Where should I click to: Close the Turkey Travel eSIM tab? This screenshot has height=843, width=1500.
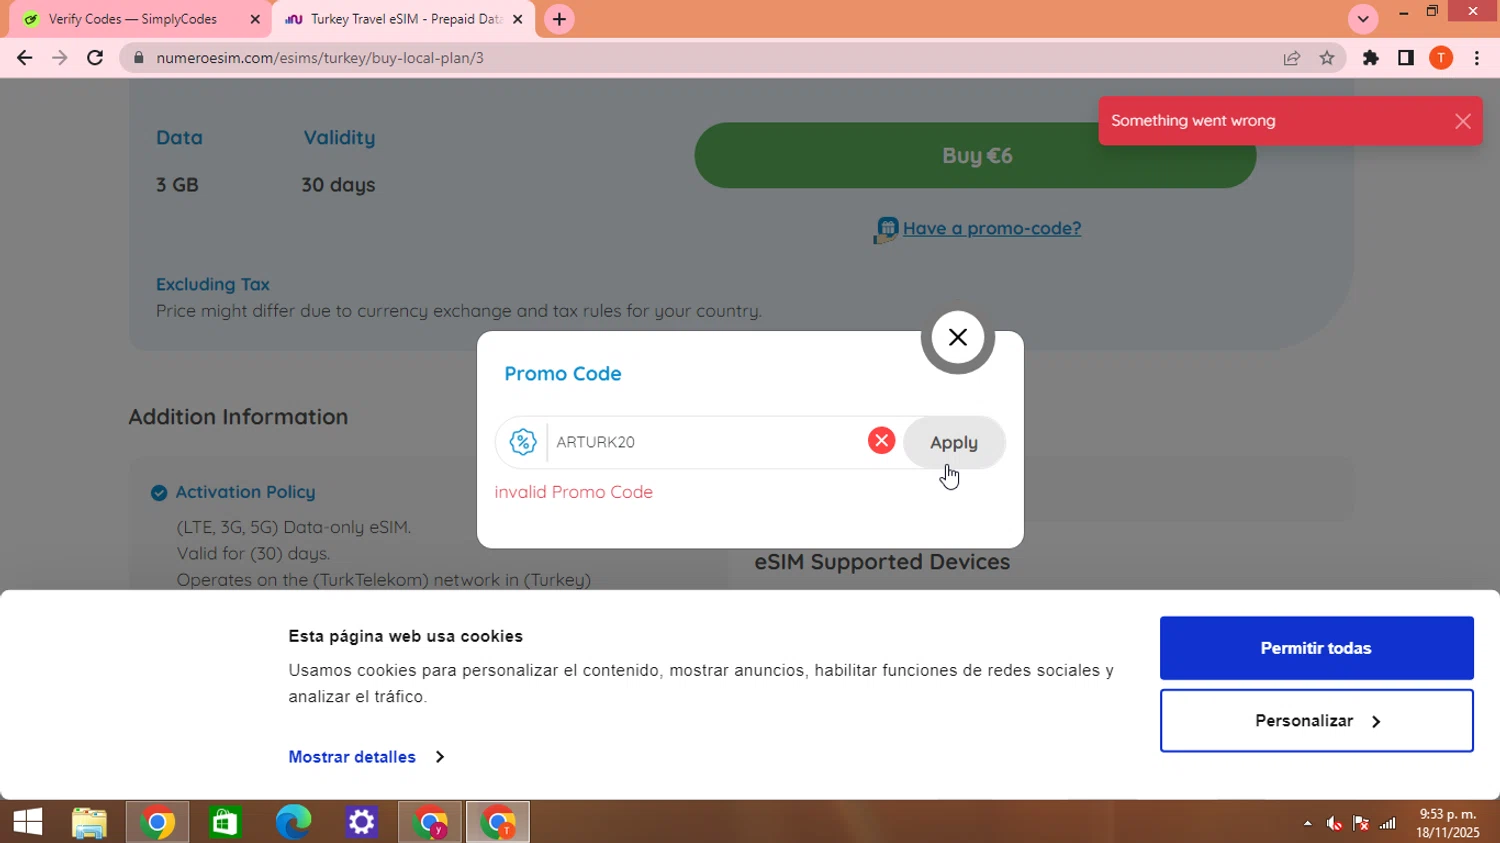pos(517,19)
